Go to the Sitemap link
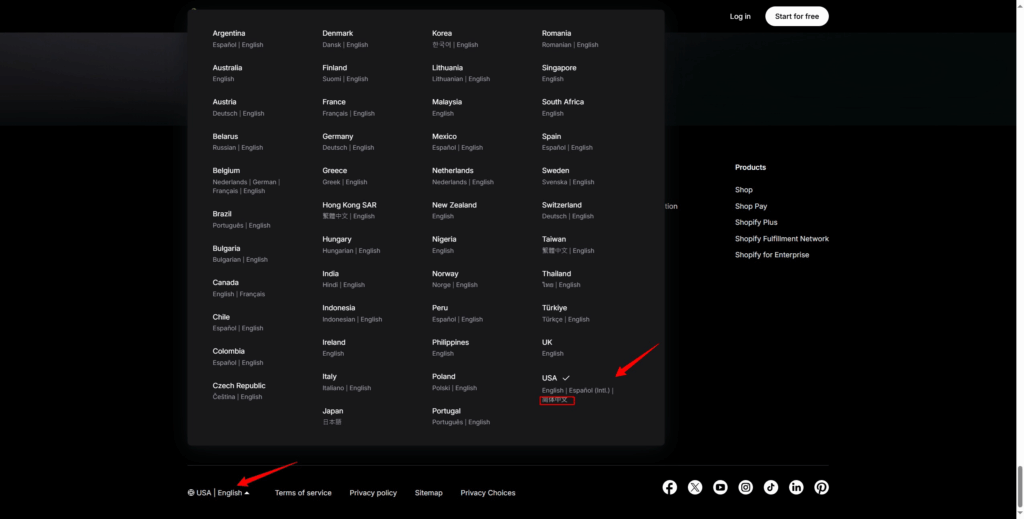 coord(428,493)
